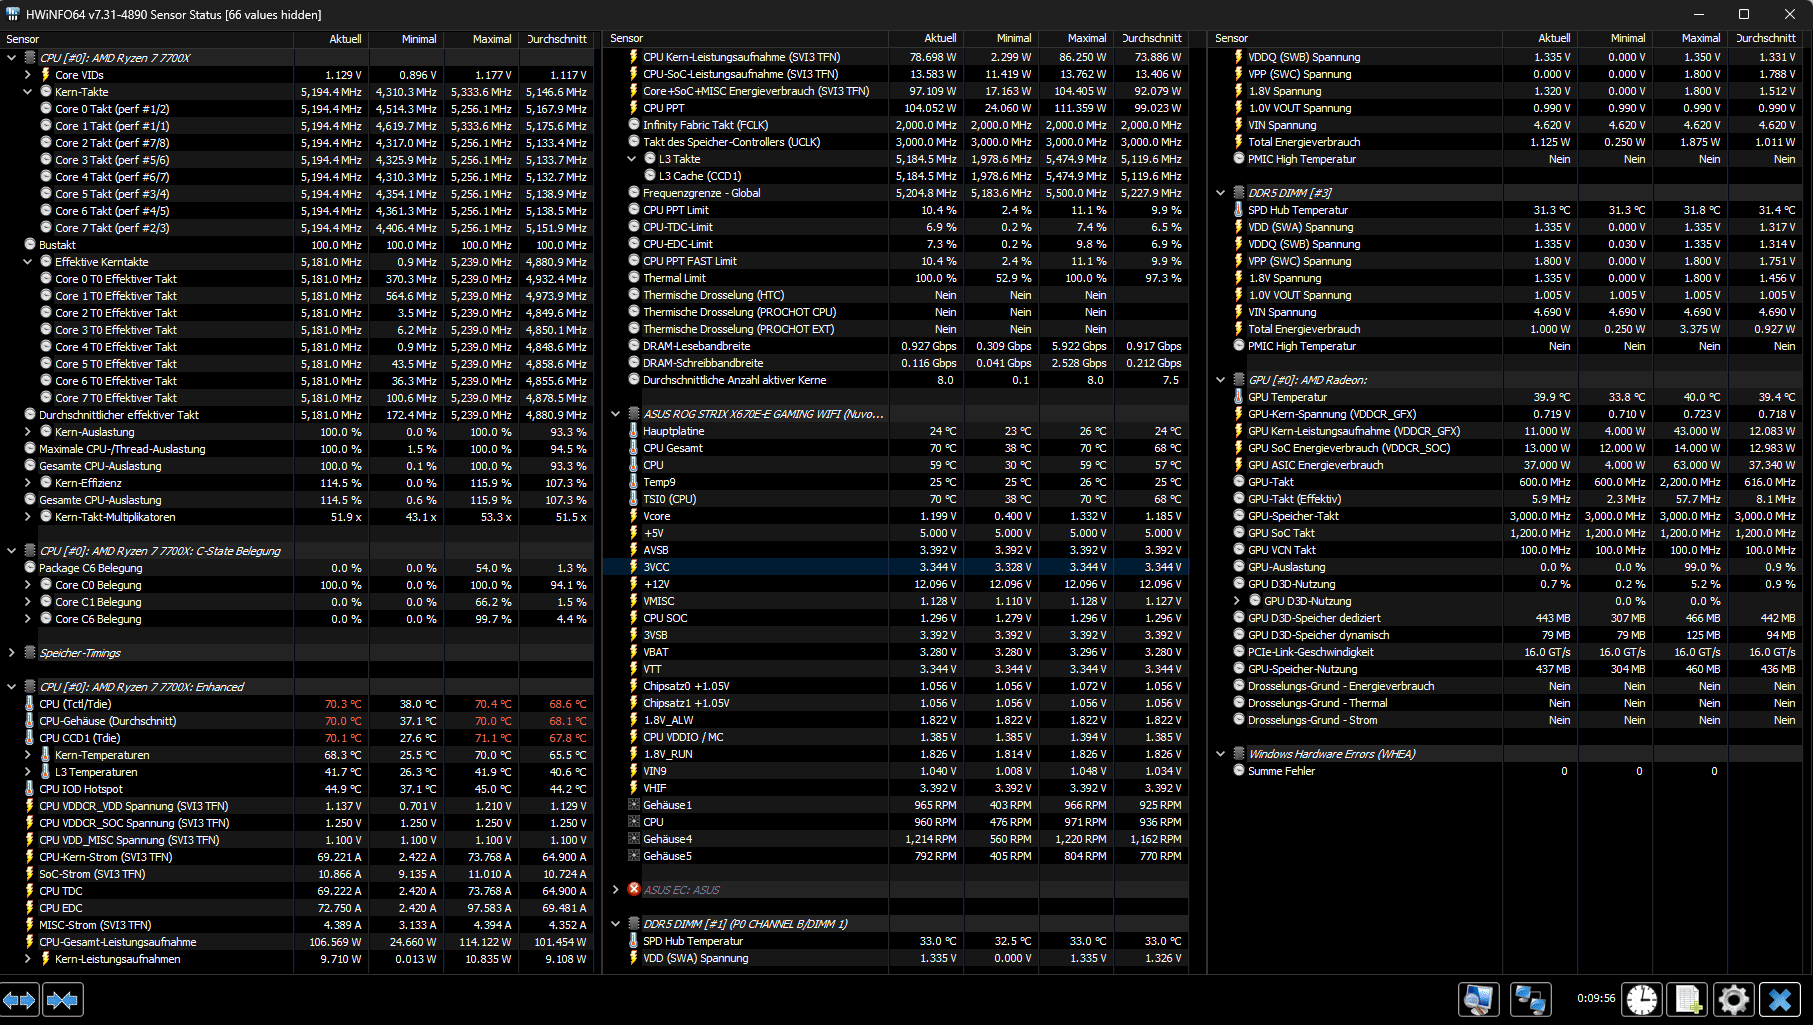Image resolution: width=1813 pixels, height=1025 pixels.
Task: Click the shrink columns inward arrows button
Action: point(63,999)
